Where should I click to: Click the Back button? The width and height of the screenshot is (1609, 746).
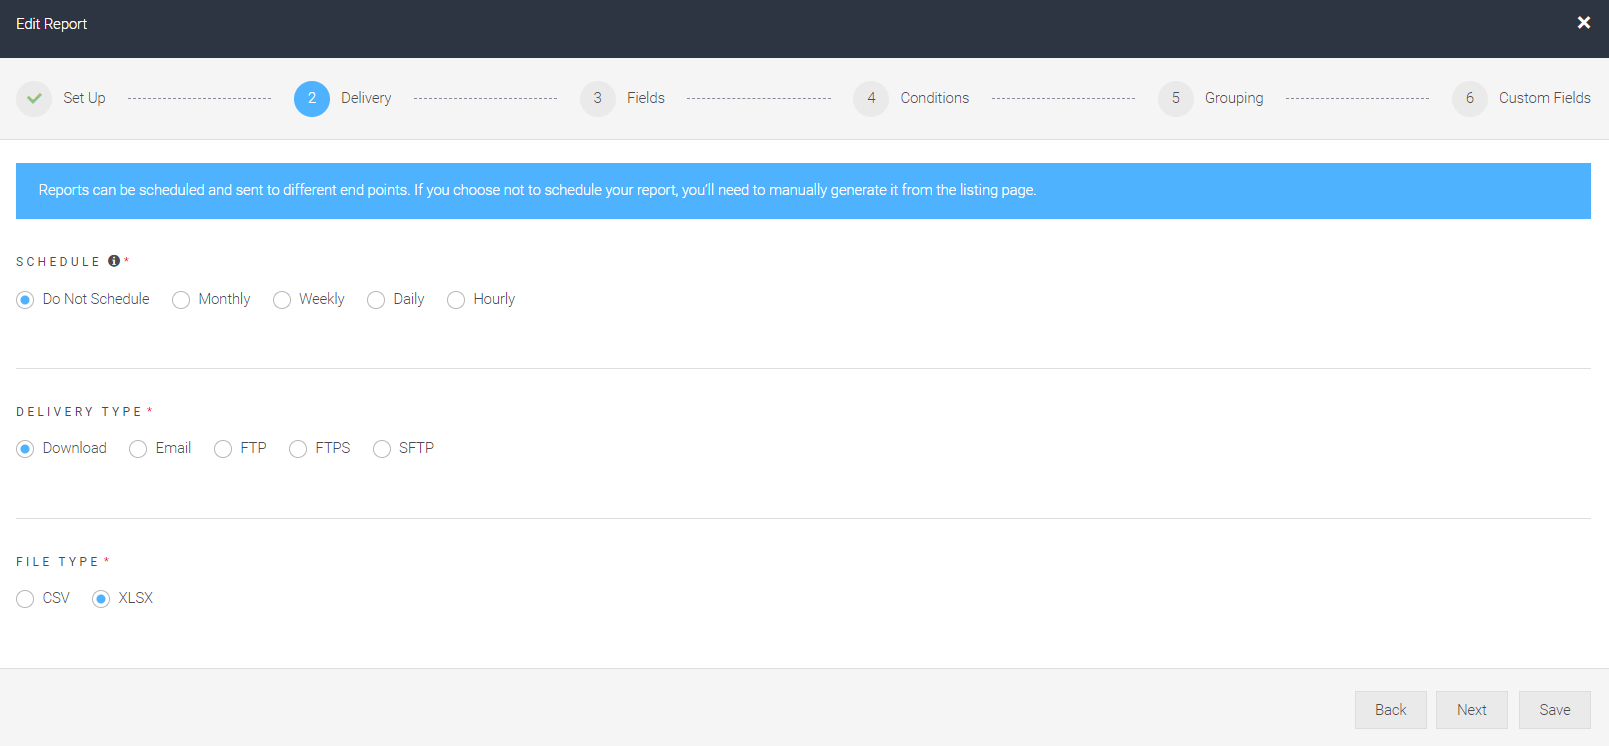point(1391,710)
